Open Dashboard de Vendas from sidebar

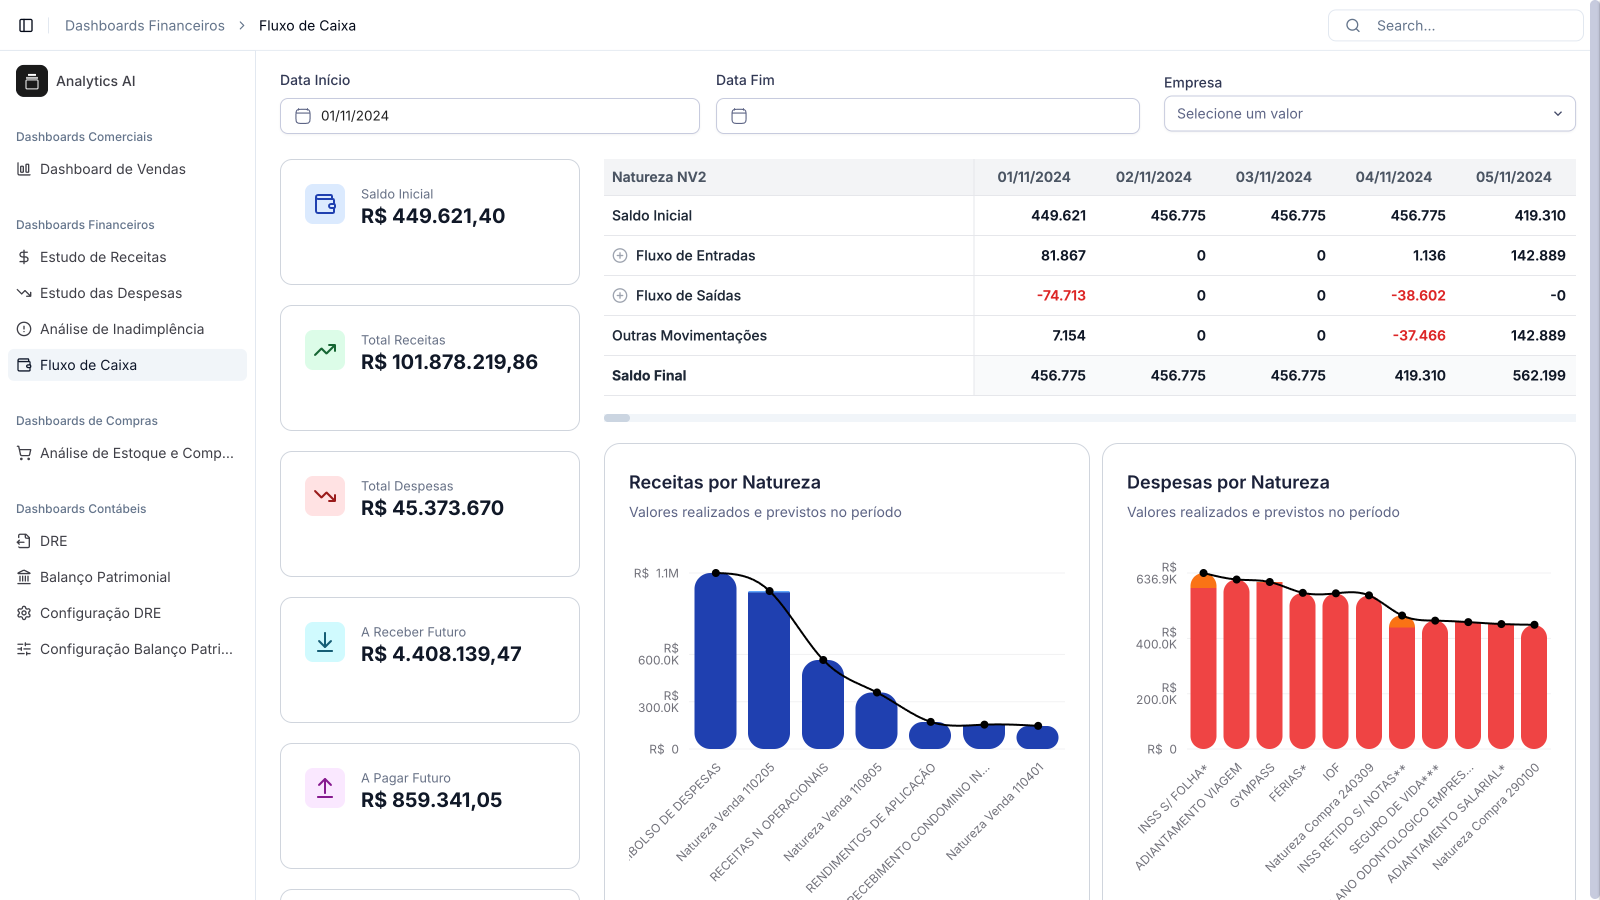(x=112, y=169)
